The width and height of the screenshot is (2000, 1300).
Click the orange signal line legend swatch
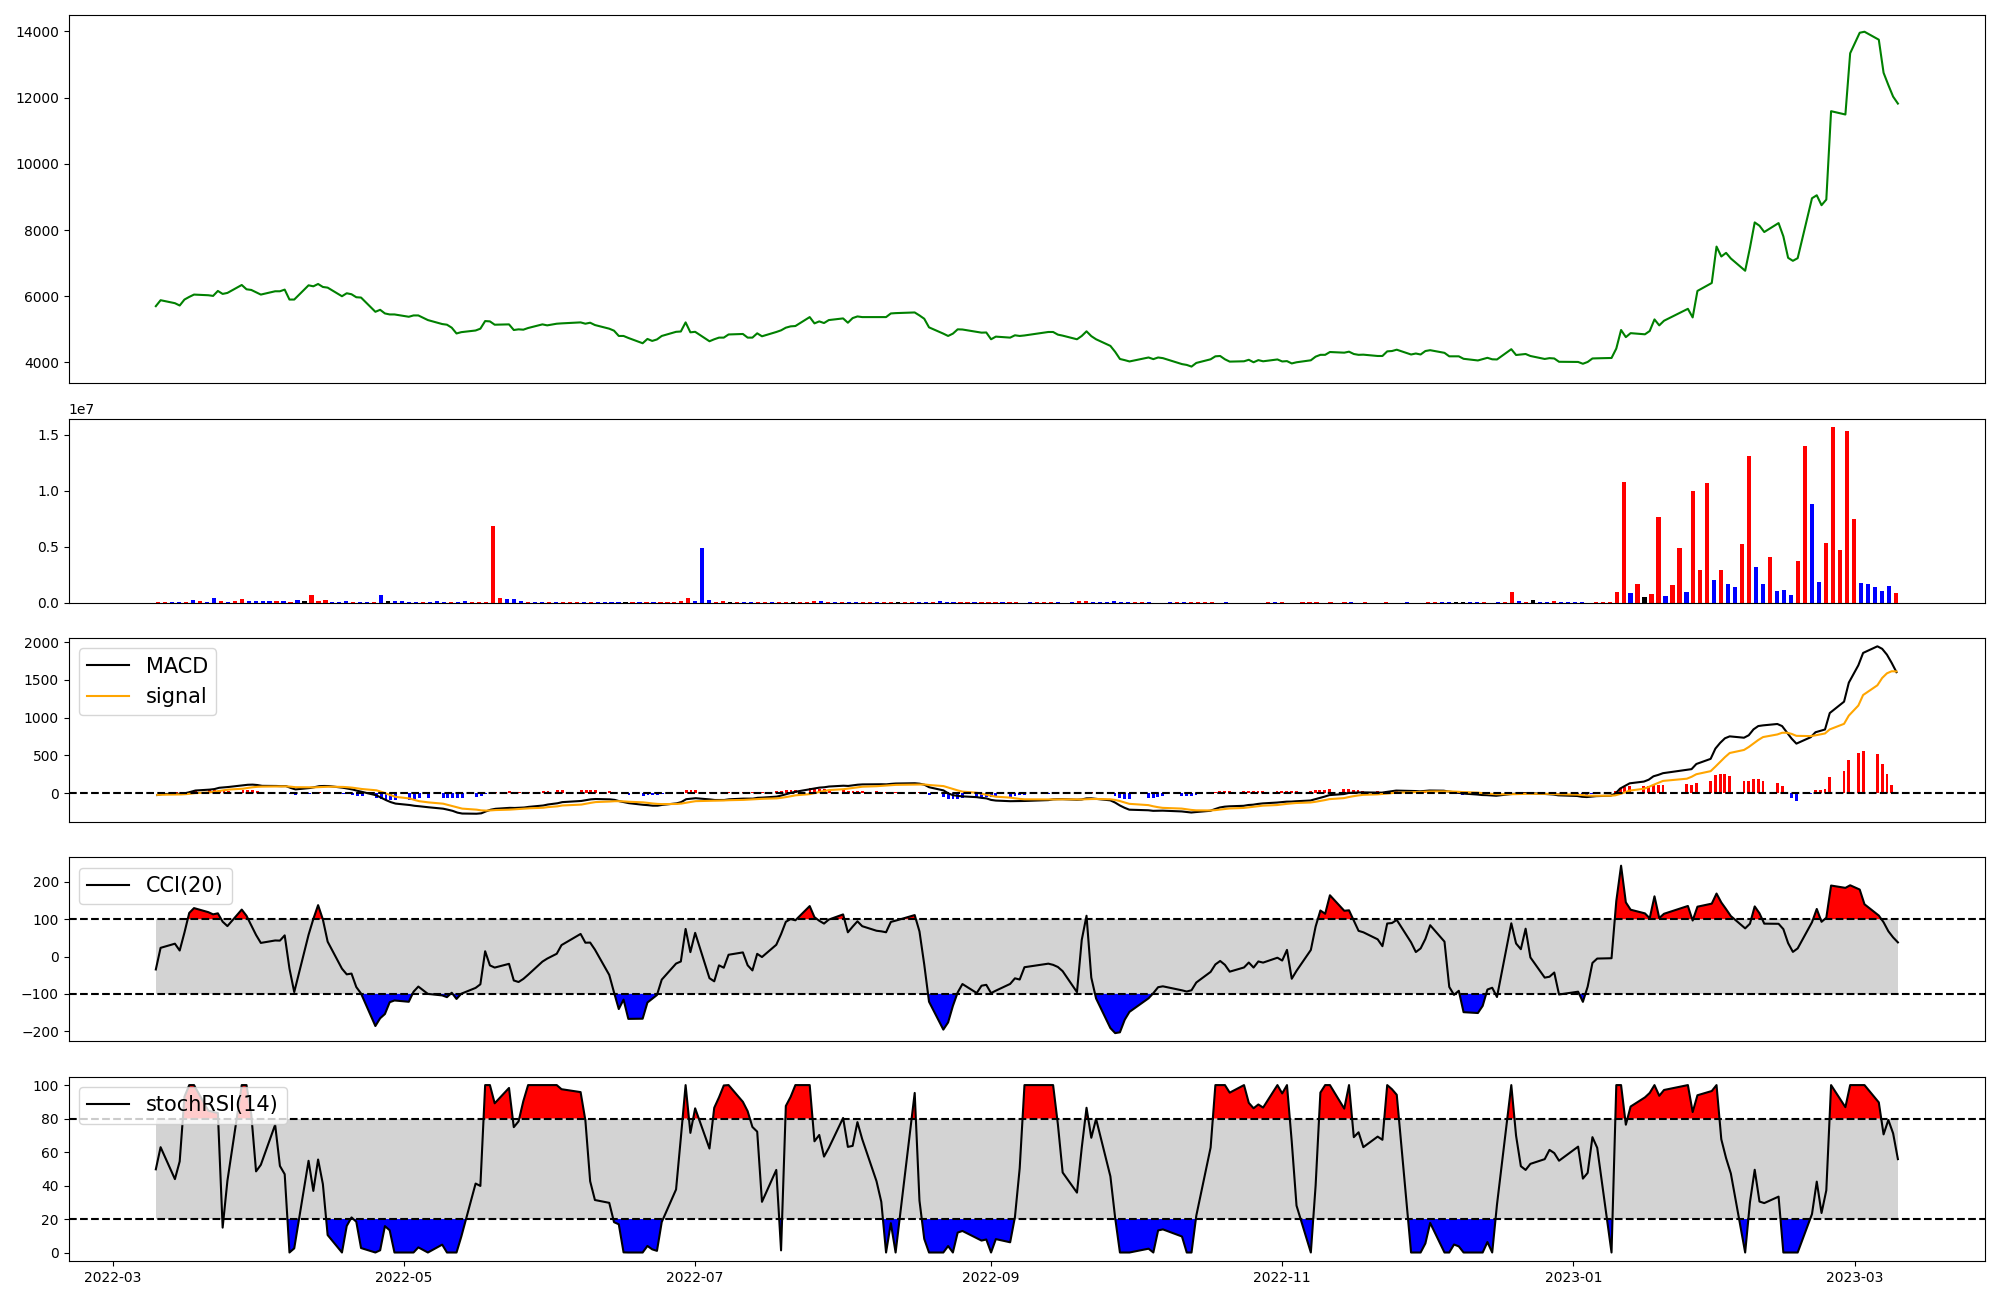[x=108, y=696]
